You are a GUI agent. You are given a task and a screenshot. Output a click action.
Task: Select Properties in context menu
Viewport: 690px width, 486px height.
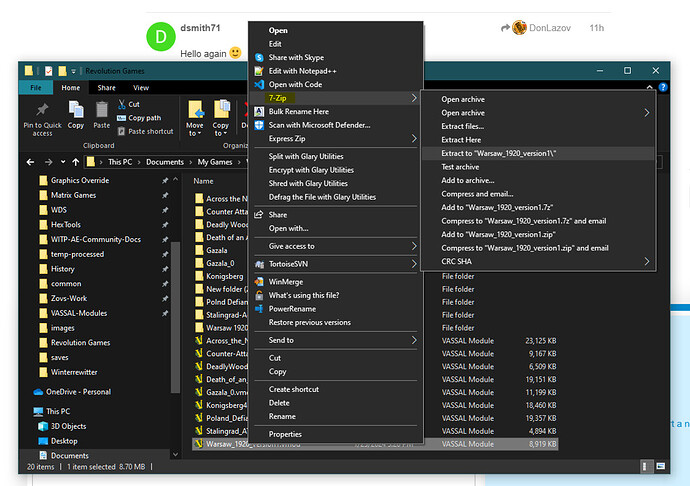pos(335,434)
